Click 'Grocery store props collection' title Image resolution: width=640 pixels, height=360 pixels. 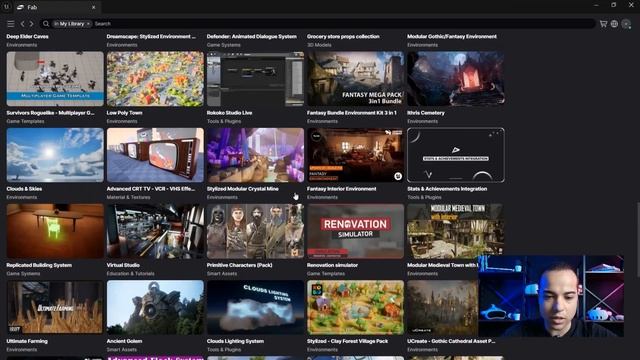point(343,36)
